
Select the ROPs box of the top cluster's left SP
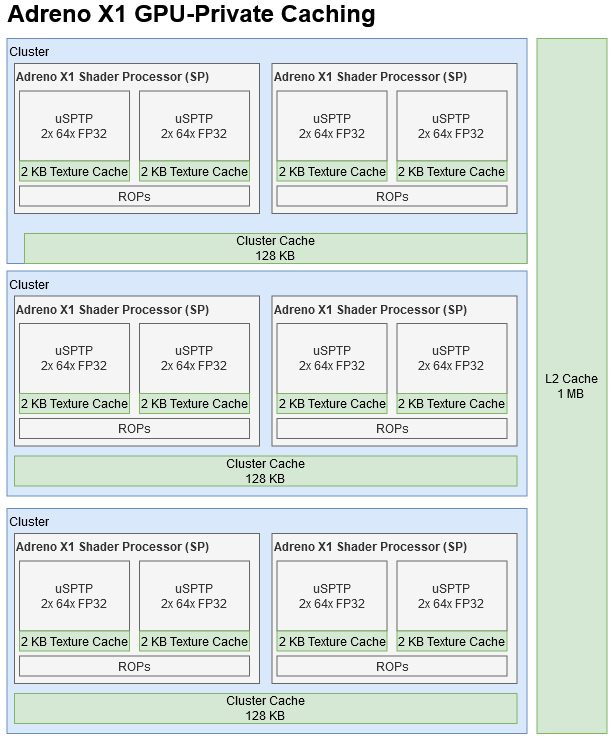(134, 196)
